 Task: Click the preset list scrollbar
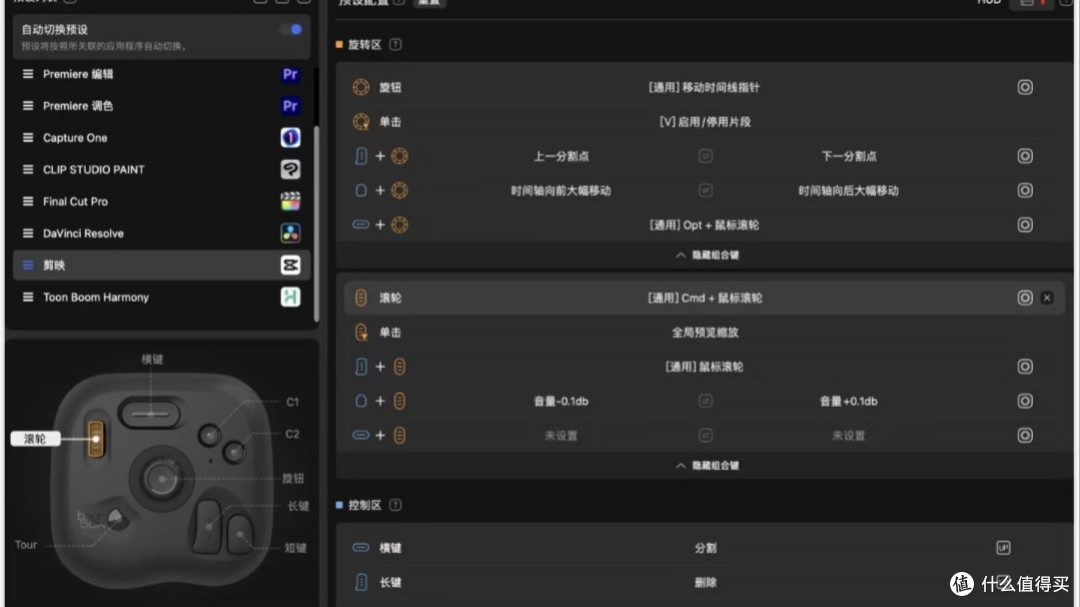pyautogui.click(x=316, y=224)
